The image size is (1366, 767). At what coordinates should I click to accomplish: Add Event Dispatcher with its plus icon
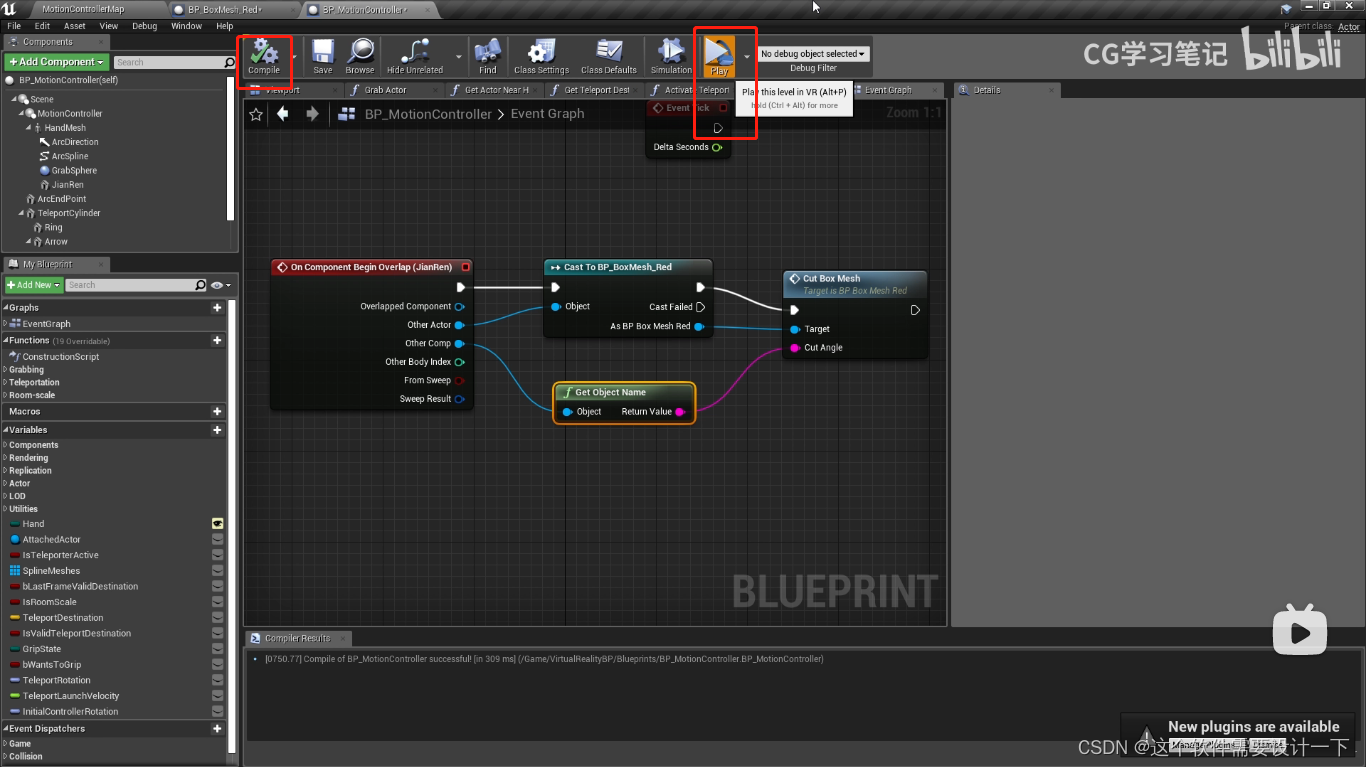(x=217, y=729)
